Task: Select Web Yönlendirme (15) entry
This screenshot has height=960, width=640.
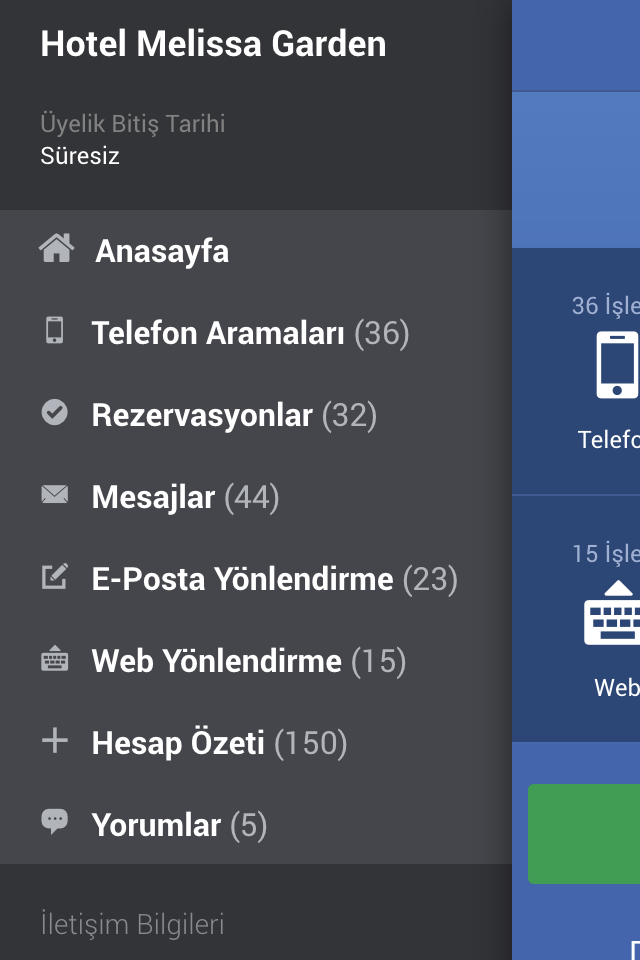Action: click(255, 661)
